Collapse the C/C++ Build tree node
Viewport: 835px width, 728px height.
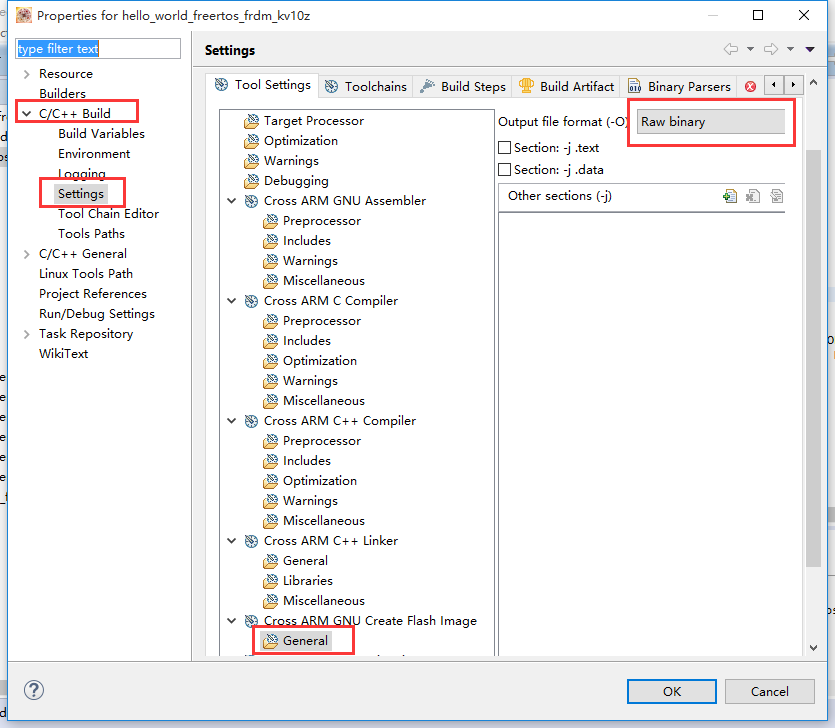26,113
